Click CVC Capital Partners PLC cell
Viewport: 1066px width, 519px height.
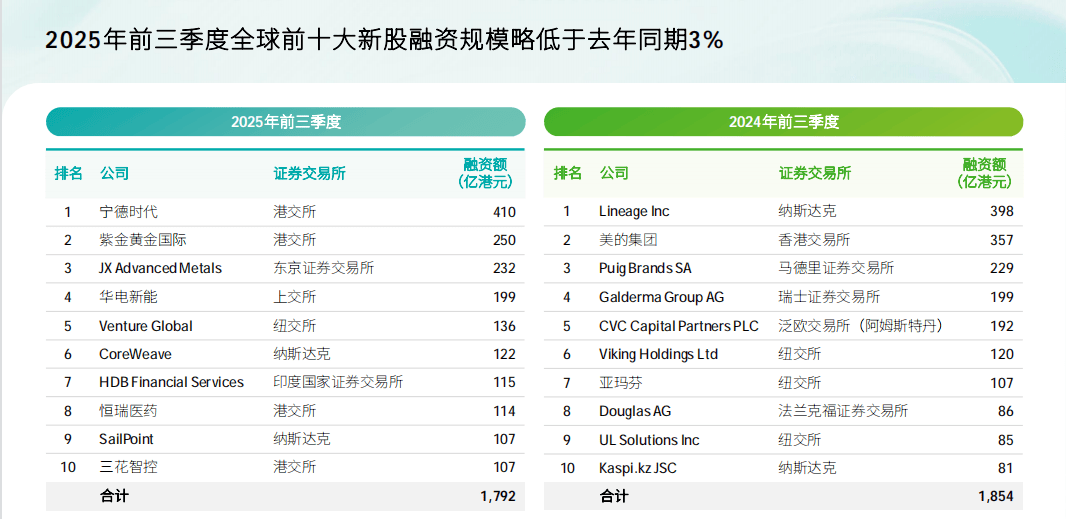click(x=678, y=326)
